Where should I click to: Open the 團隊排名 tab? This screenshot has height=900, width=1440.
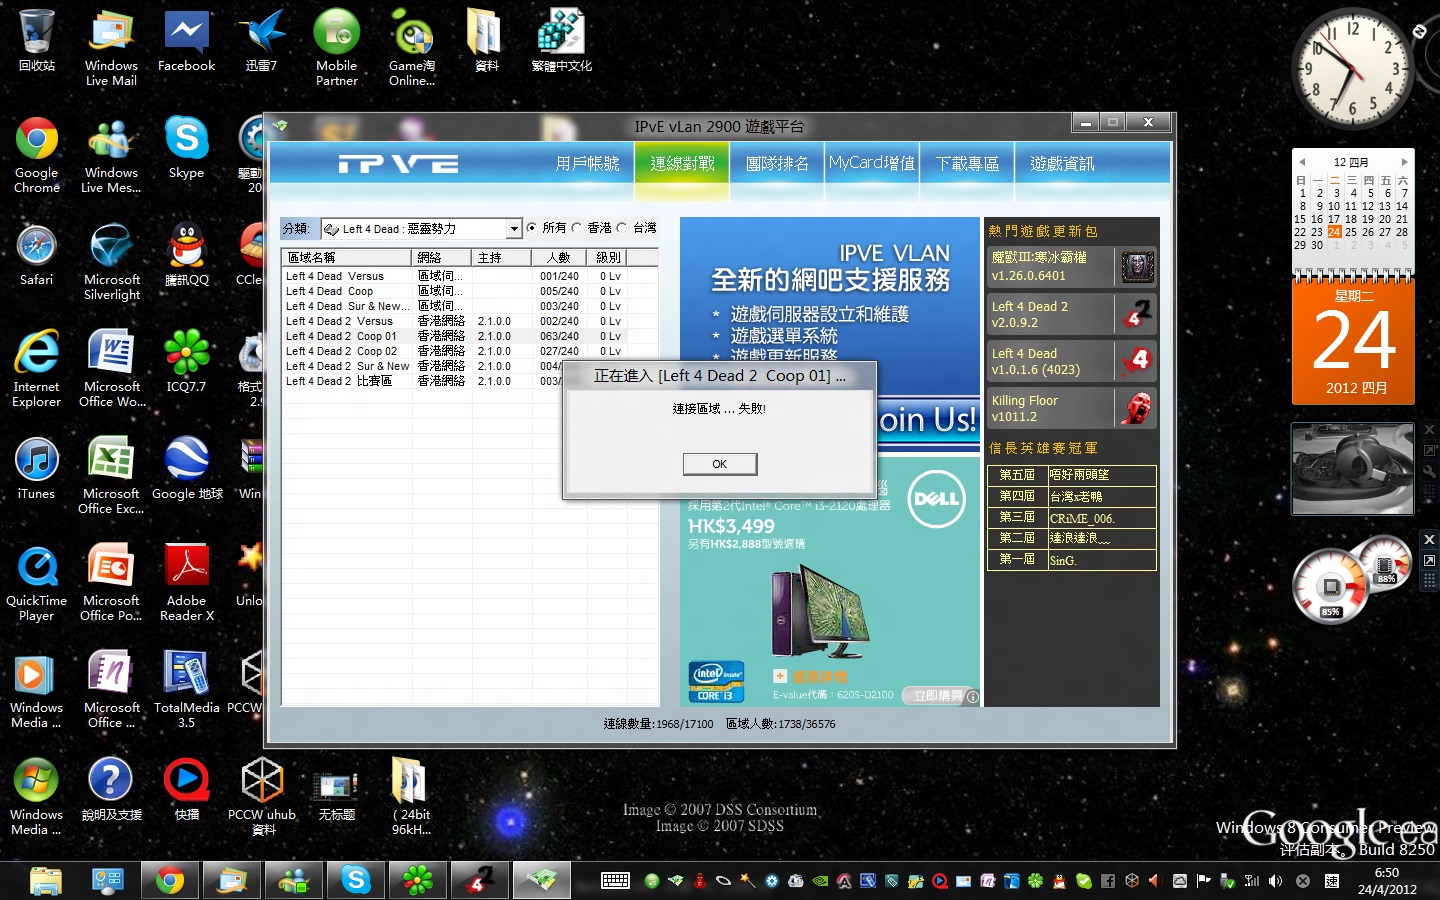[777, 164]
